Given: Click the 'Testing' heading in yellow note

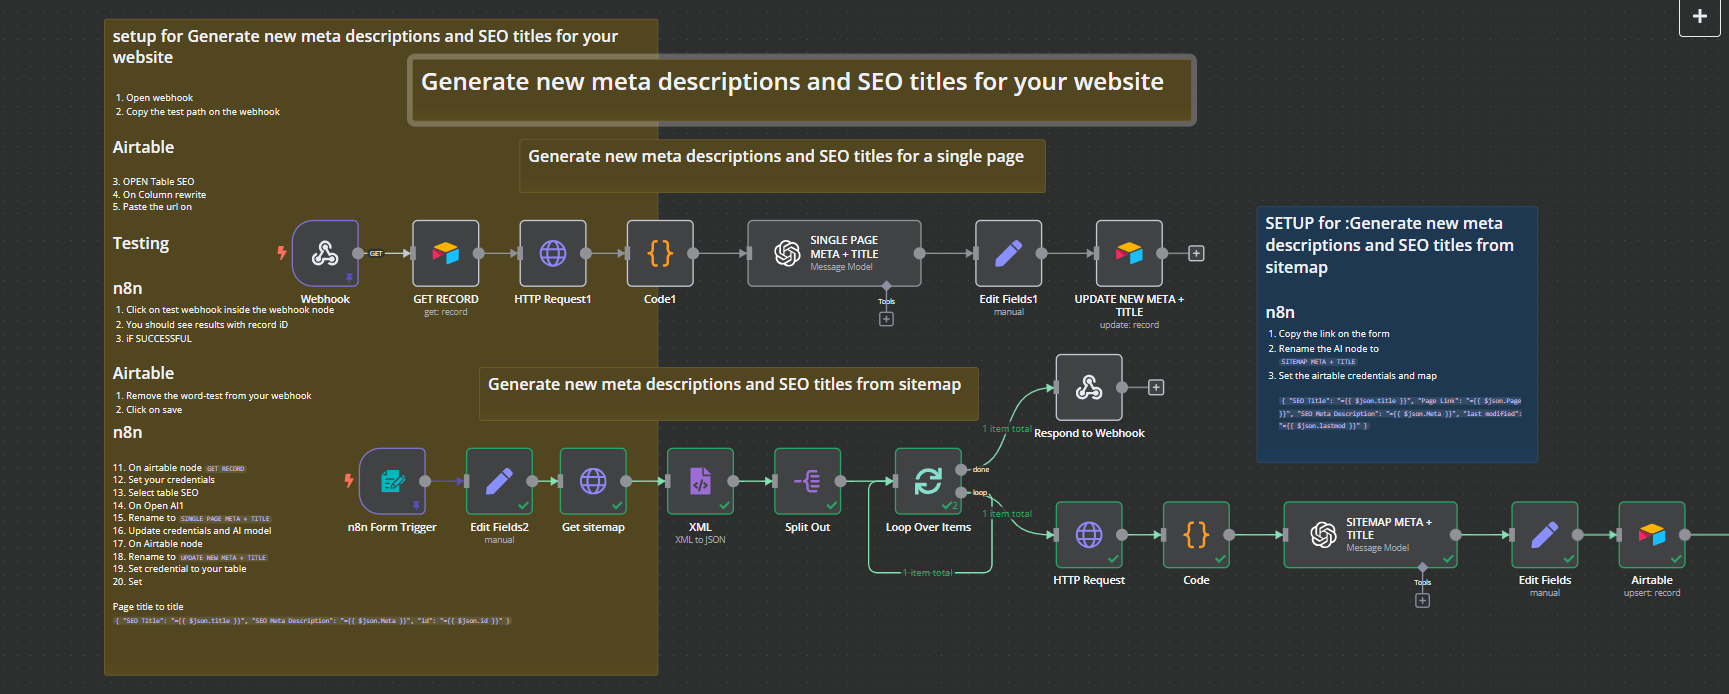Looking at the screenshot, I should (141, 243).
